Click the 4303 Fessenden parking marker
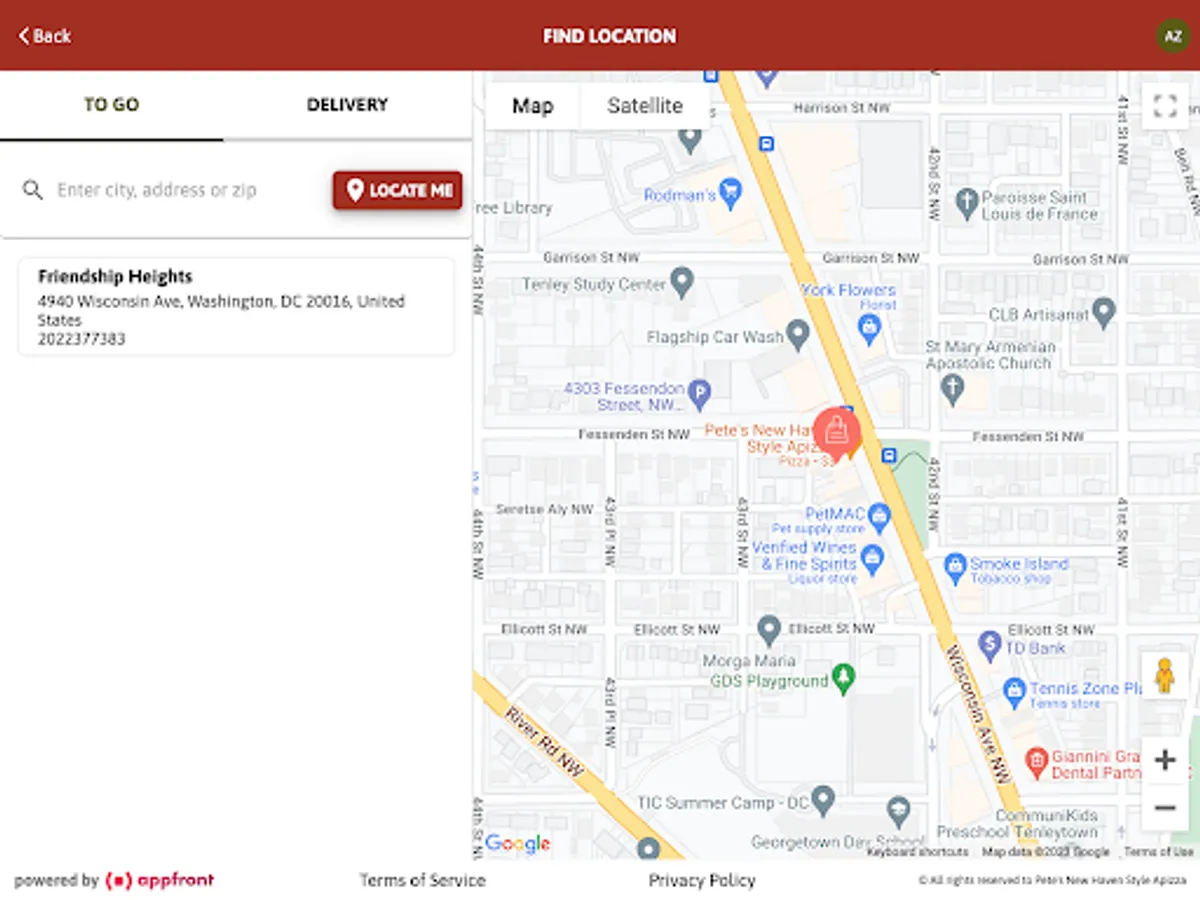 700,393
